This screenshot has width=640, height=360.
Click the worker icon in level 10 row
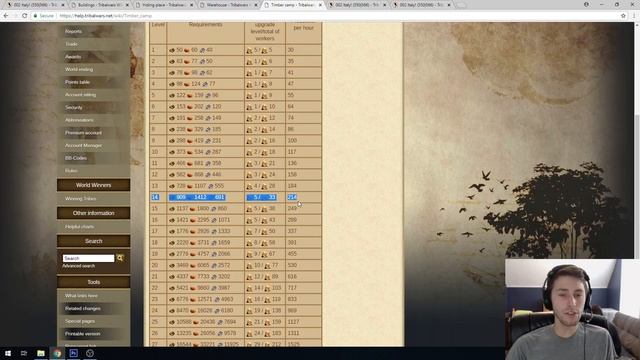[249, 152]
